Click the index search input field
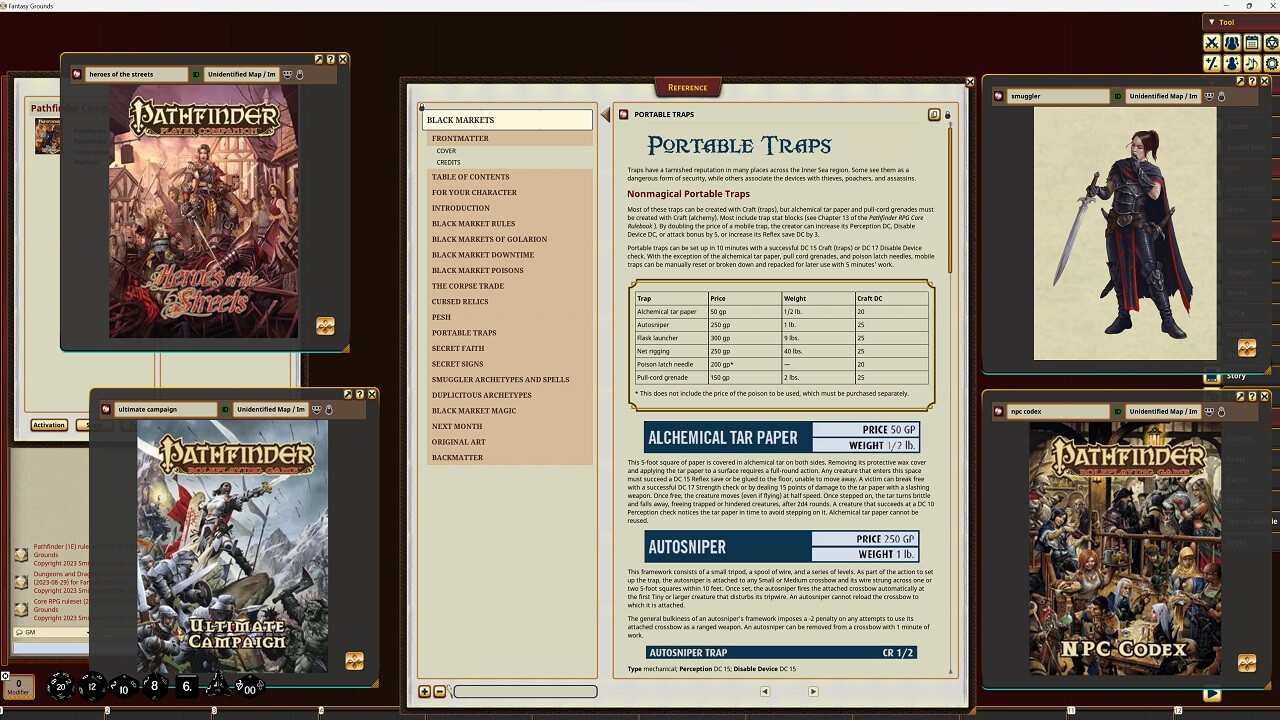Viewport: 1280px width, 720px height. coord(525,691)
